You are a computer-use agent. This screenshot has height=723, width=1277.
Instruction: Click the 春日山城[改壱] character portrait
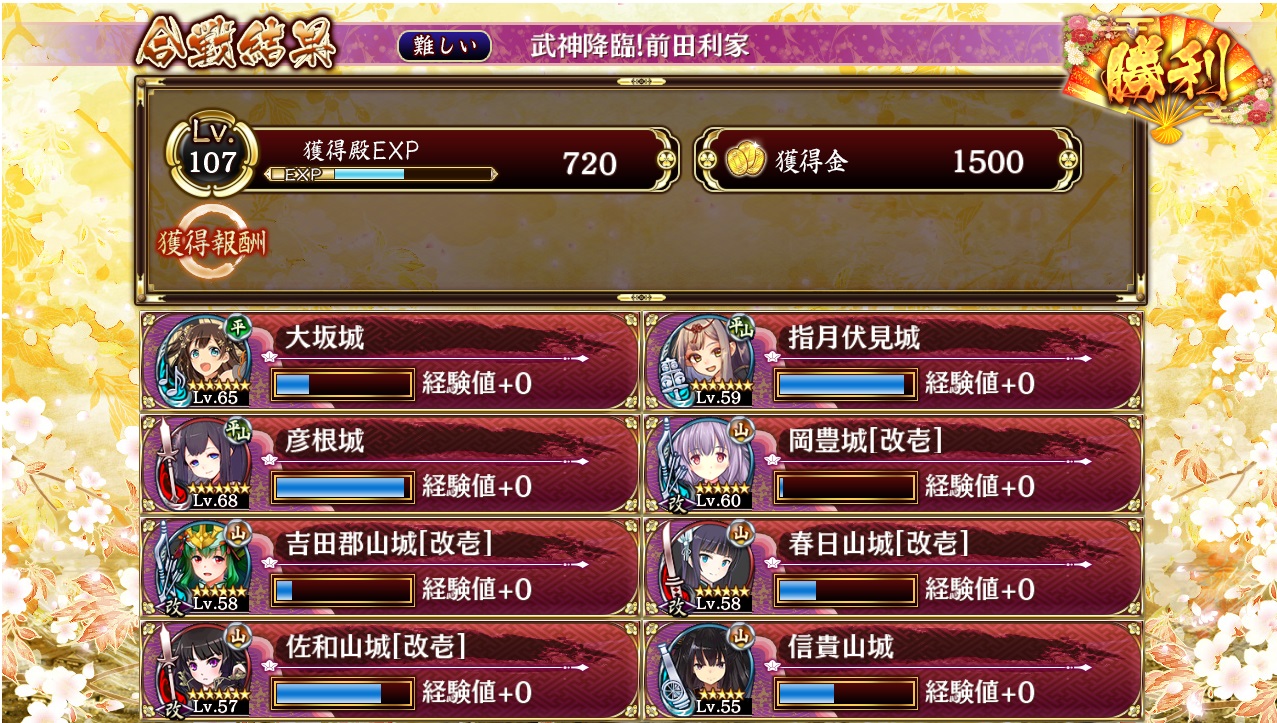point(704,566)
